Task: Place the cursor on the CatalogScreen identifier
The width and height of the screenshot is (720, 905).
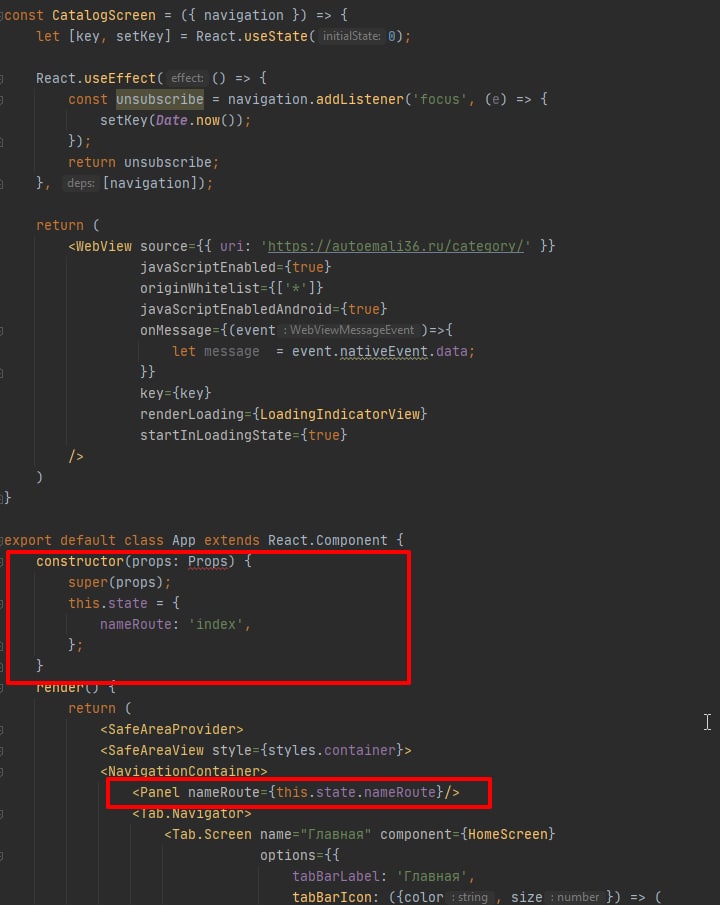Action: [x=104, y=15]
